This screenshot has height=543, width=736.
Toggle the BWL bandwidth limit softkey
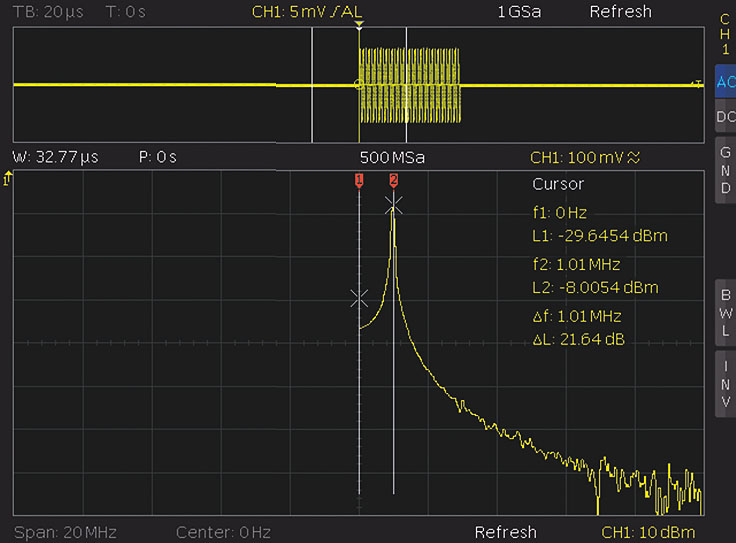click(x=725, y=312)
